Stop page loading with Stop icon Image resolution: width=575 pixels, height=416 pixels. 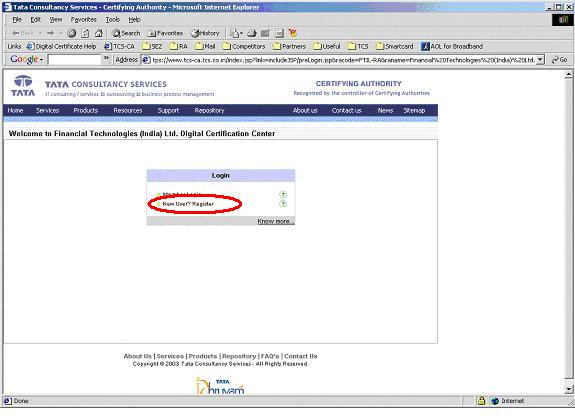pyautogui.click(x=72, y=33)
